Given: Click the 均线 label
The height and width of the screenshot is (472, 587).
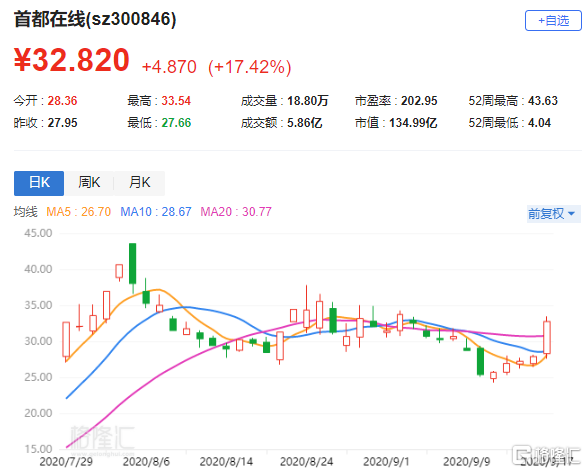Looking at the screenshot, I should (x=26, y=212).
